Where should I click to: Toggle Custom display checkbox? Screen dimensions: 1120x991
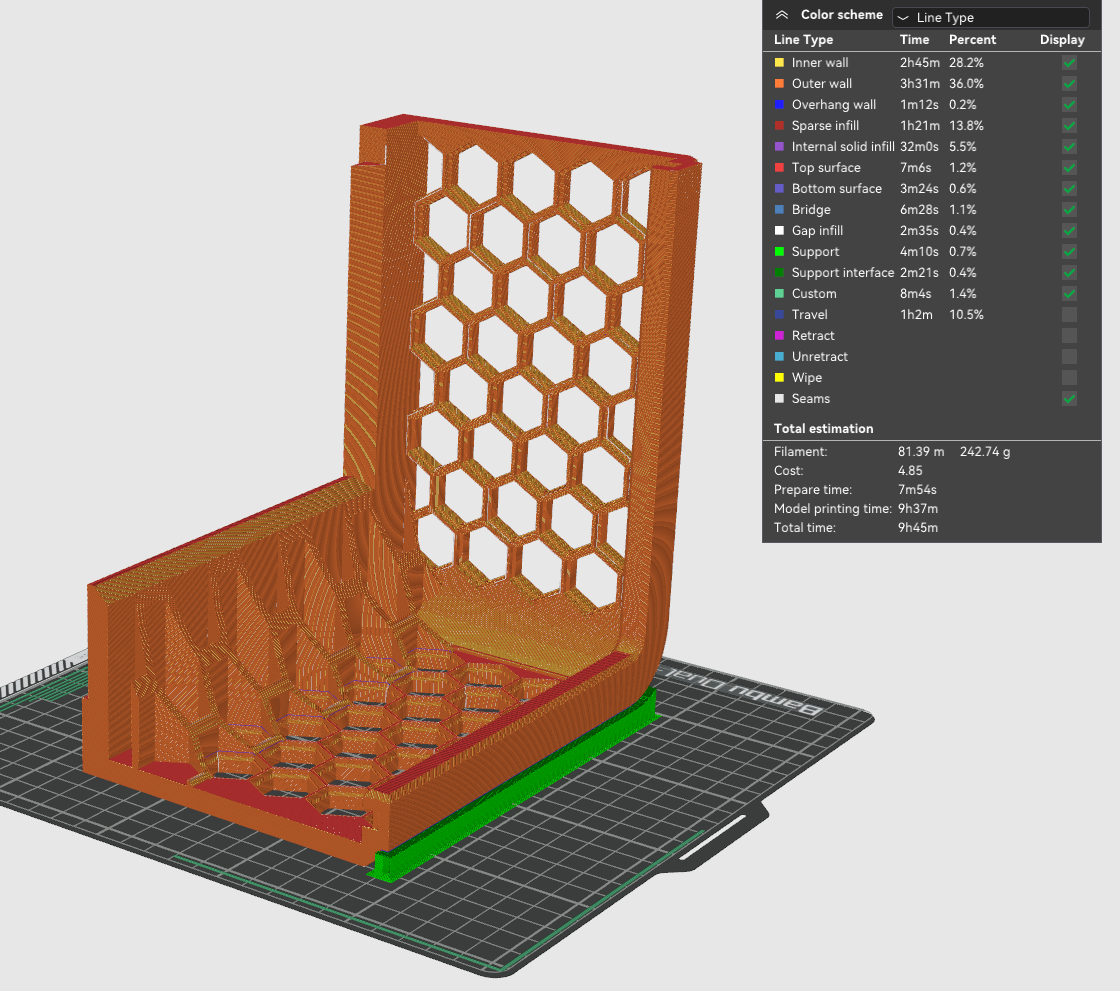[x=1069, y=294]
